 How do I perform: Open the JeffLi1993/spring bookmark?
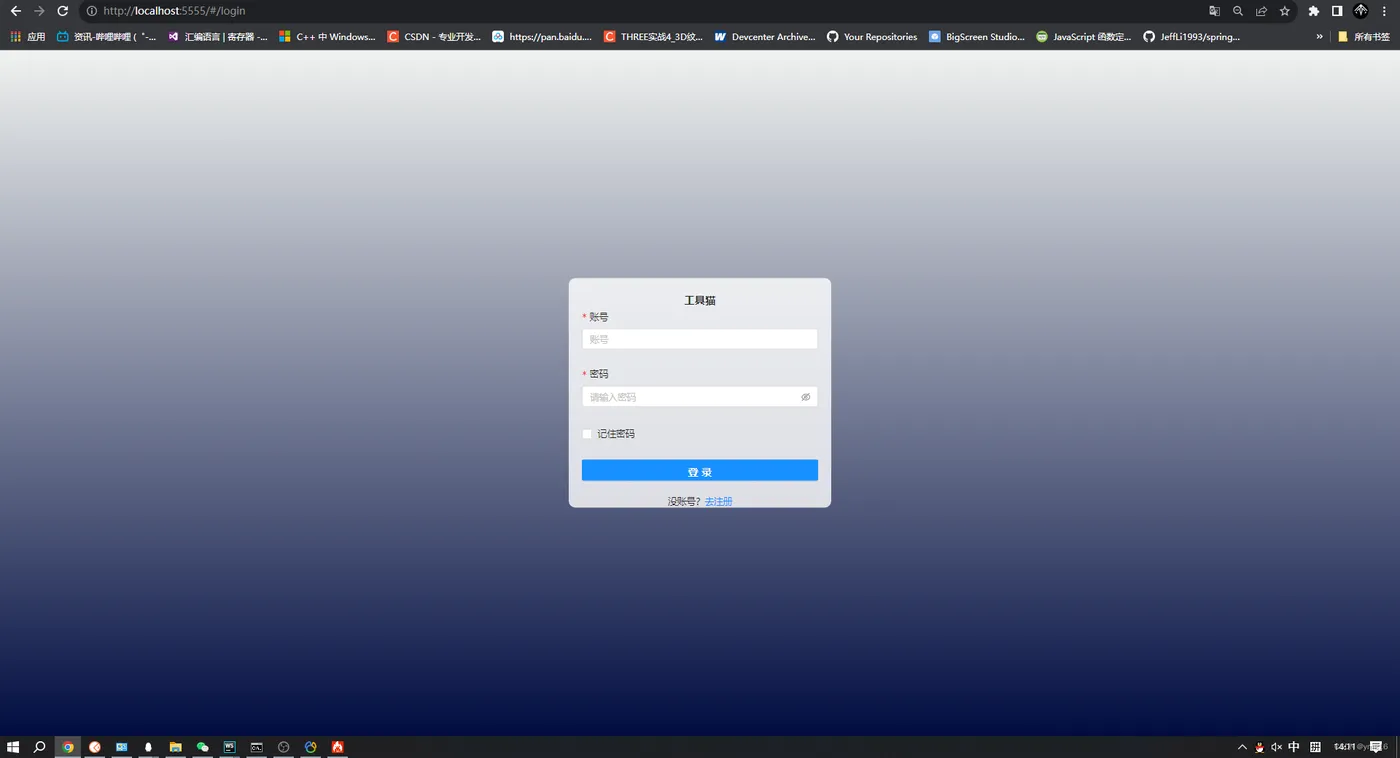click(x=1192, y=37)
